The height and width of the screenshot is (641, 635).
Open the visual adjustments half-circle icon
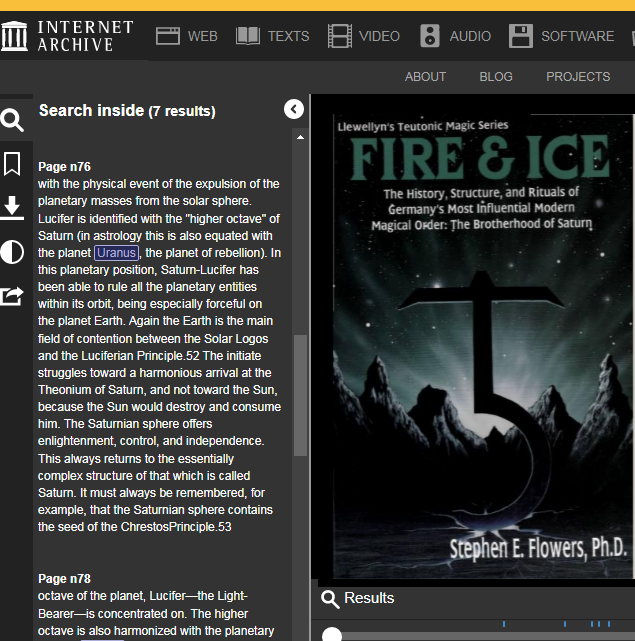click(12, 252)
